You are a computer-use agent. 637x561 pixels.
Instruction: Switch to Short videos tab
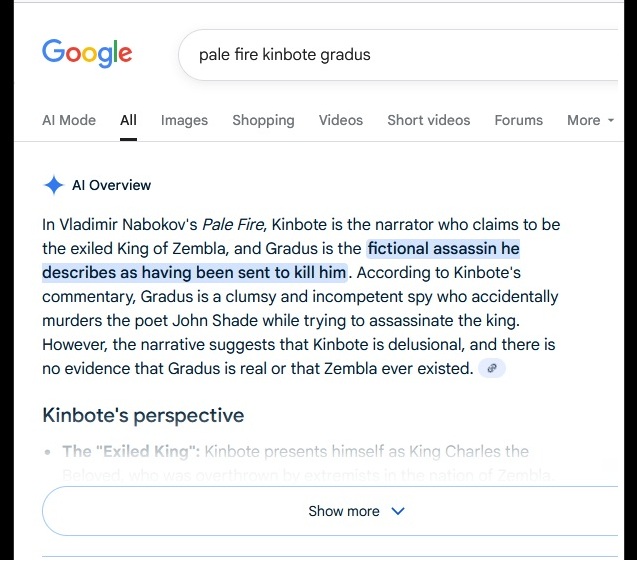point(428,120)
